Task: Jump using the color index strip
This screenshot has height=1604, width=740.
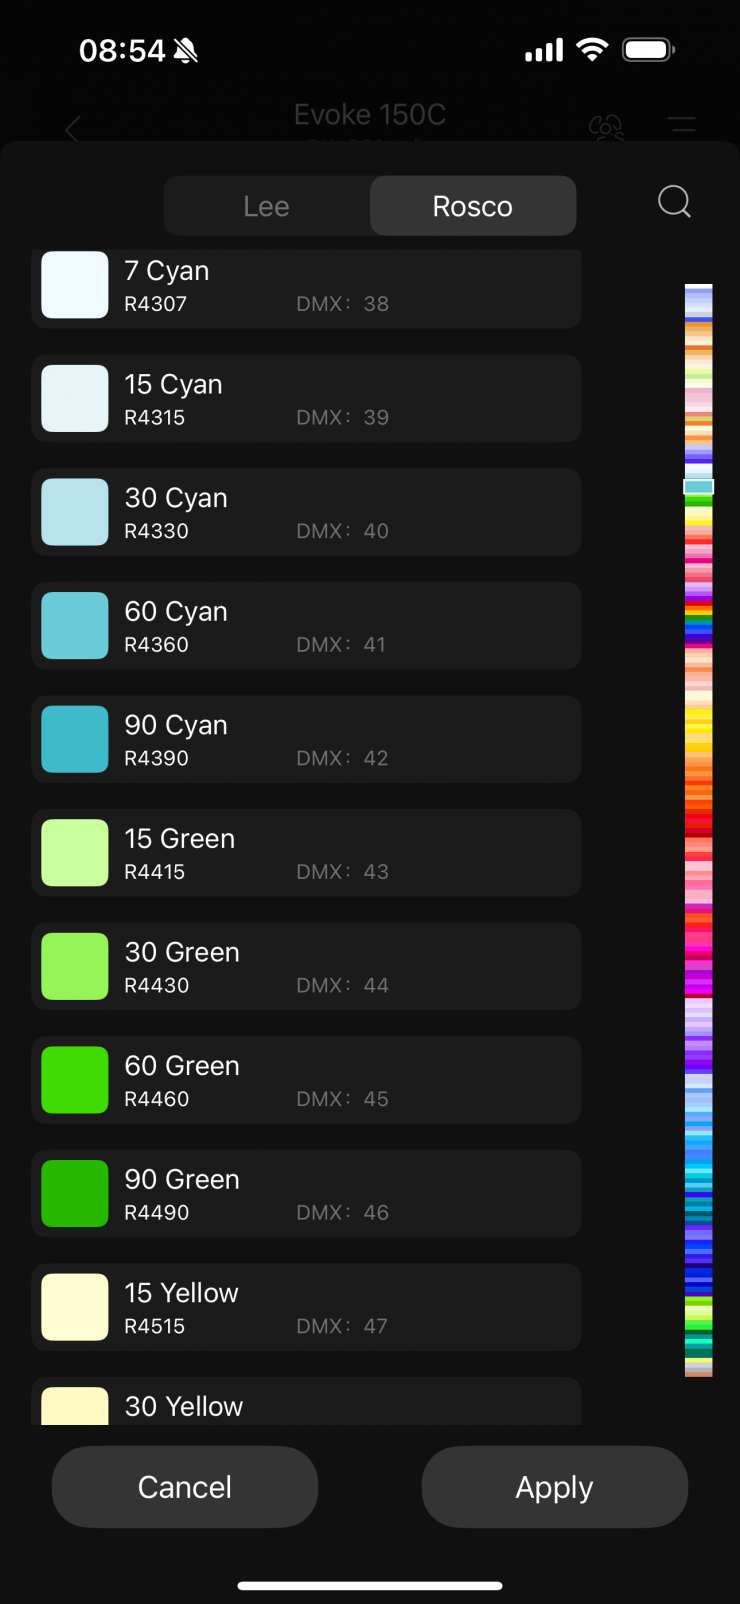Action: pos(698,830)
